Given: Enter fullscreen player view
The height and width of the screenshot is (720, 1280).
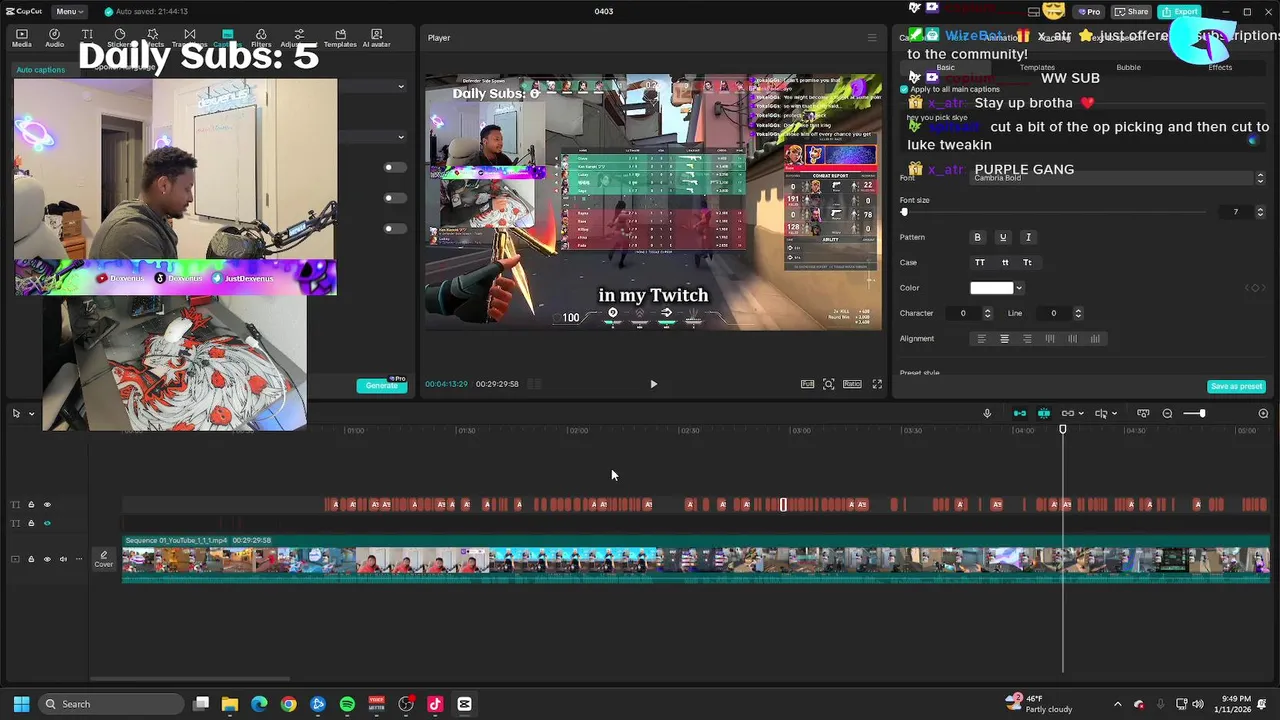Looking at the screenshot, I should [877, 384].
